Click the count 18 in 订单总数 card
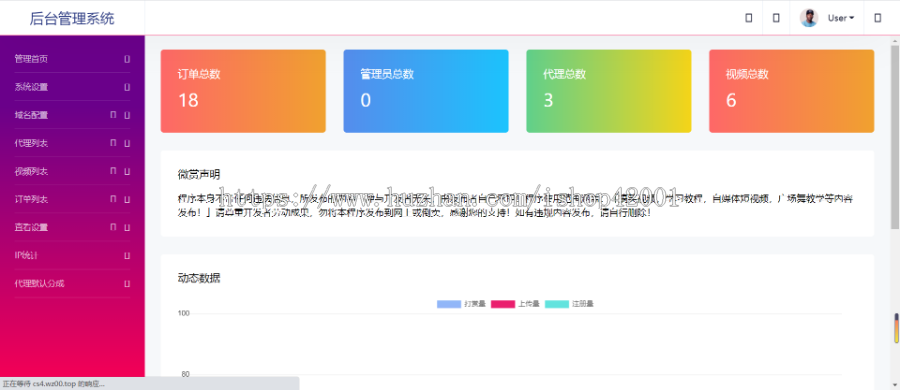The width and height of the screenshot is (900, 390). (x=188, y=101)
